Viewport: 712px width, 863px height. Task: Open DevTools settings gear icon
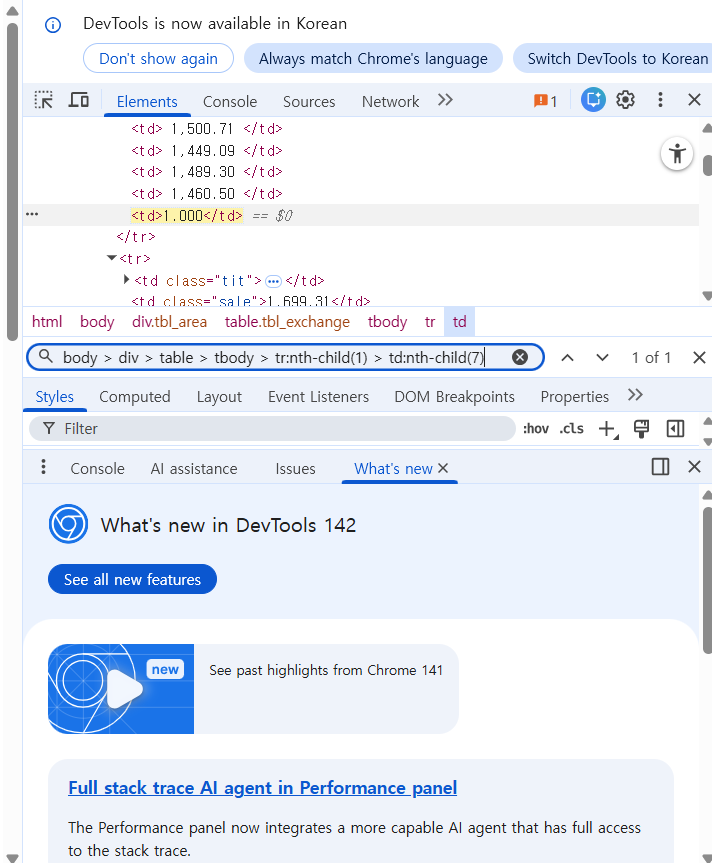(625, 100)
